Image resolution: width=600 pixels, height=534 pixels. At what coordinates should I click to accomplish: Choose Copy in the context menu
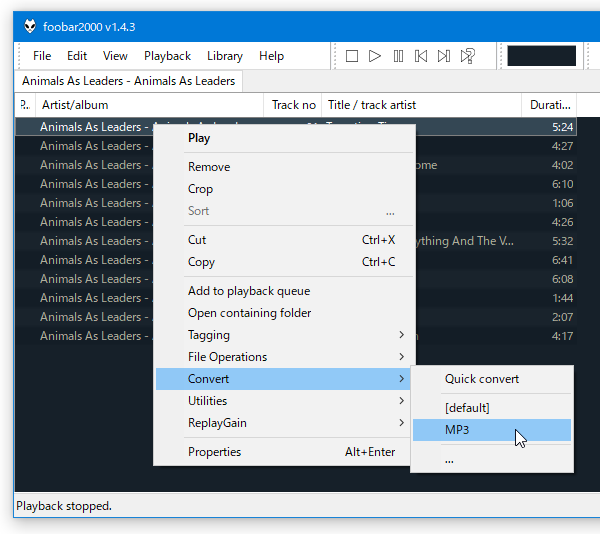[284, 262]
